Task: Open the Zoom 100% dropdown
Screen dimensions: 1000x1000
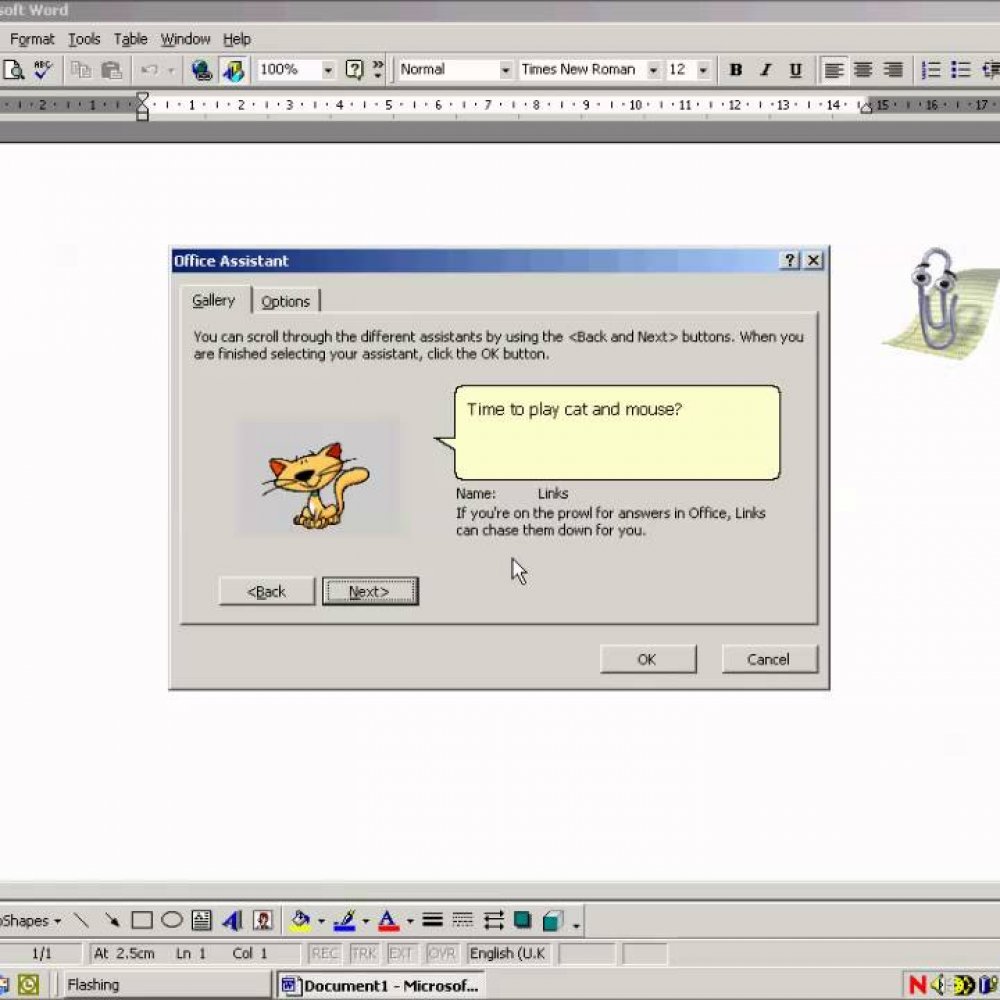Action: 327,70
